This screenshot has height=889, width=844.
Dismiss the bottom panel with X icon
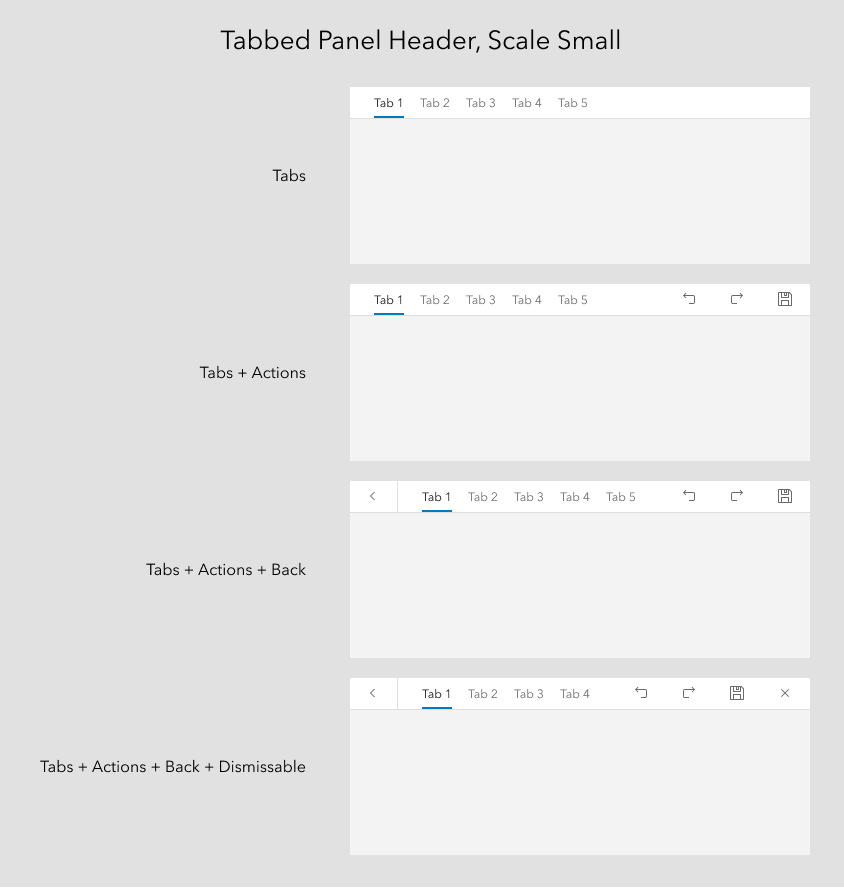click(x=784, y=693)
